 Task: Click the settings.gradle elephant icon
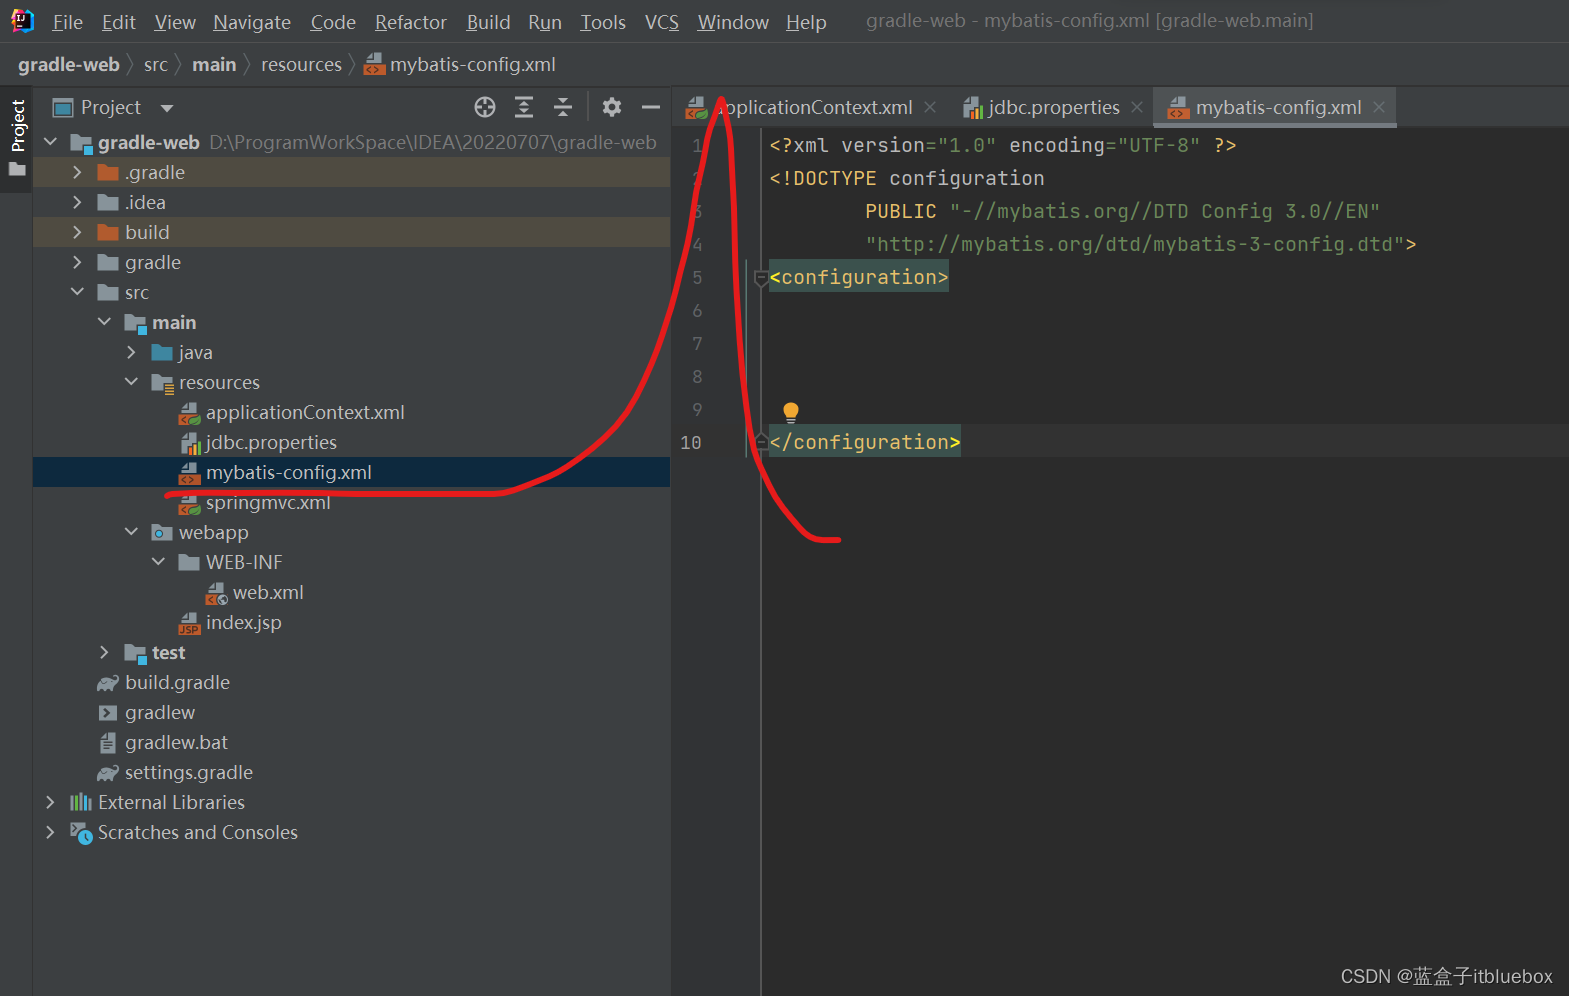coord(108,773)
